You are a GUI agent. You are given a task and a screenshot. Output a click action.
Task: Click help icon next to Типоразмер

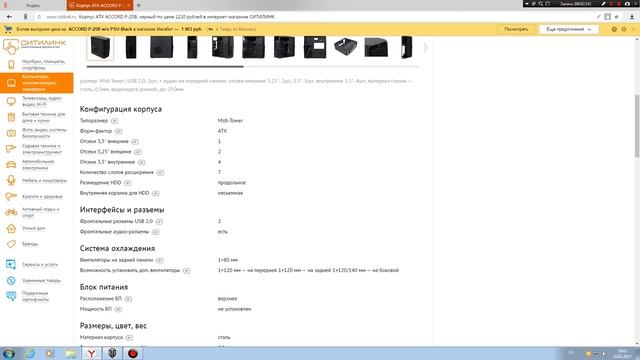tap(114, 121)
